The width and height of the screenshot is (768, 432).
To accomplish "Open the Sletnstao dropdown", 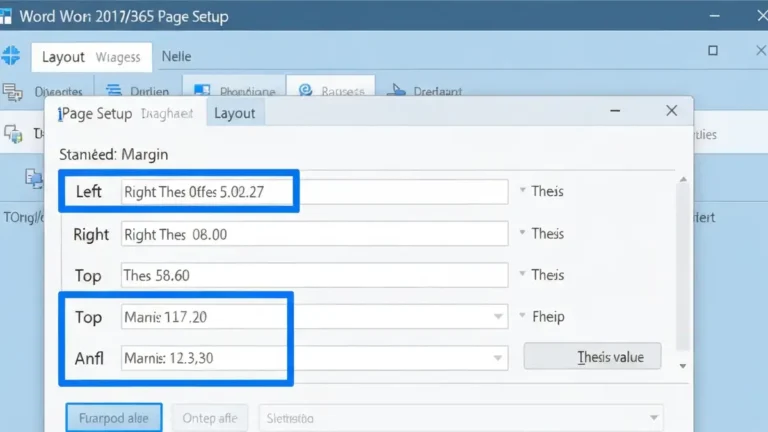I will (461, 418).
